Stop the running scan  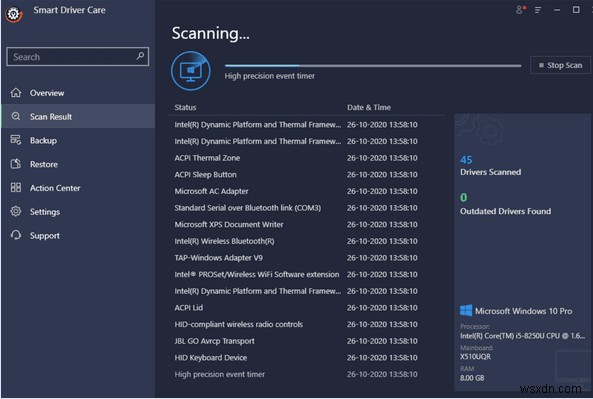(560, 65)
